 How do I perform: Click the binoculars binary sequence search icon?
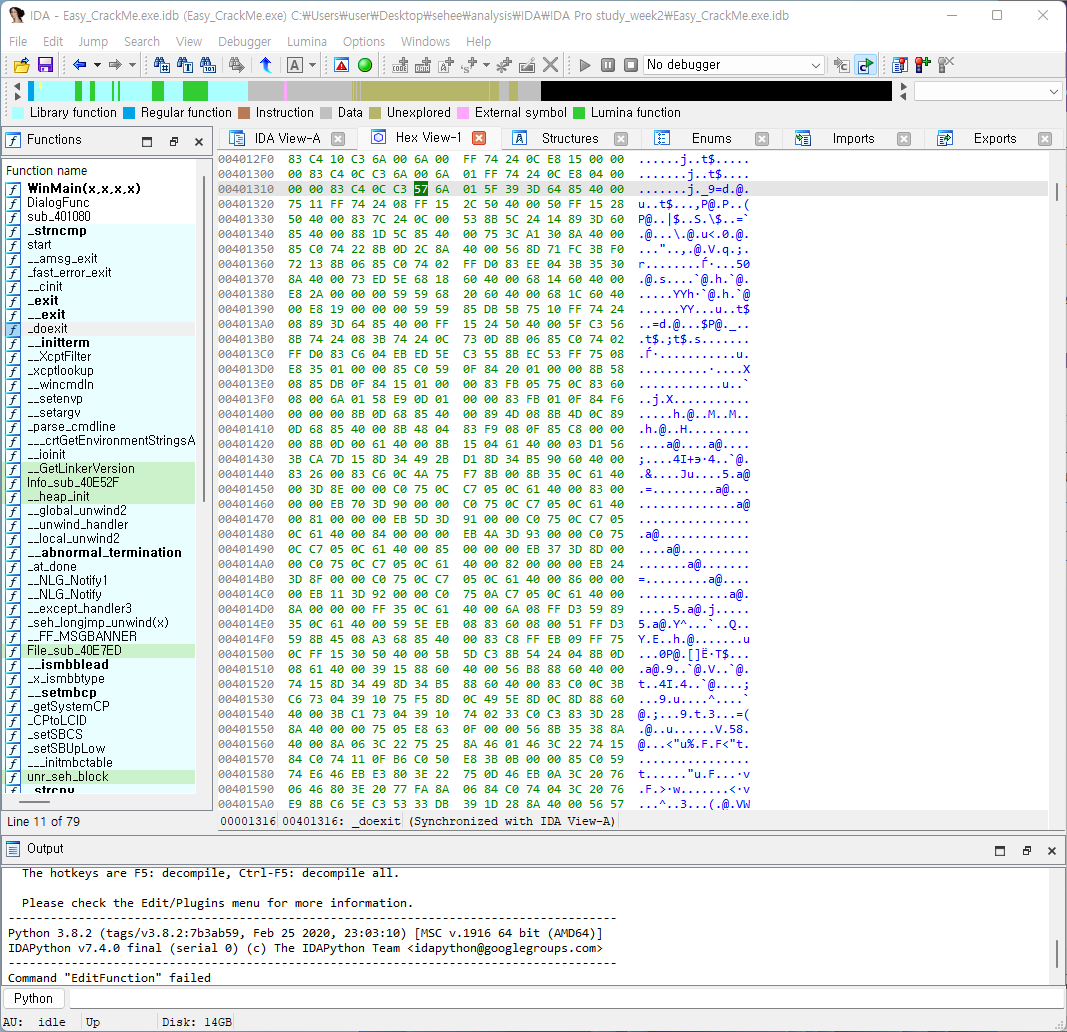coord(208,65)
